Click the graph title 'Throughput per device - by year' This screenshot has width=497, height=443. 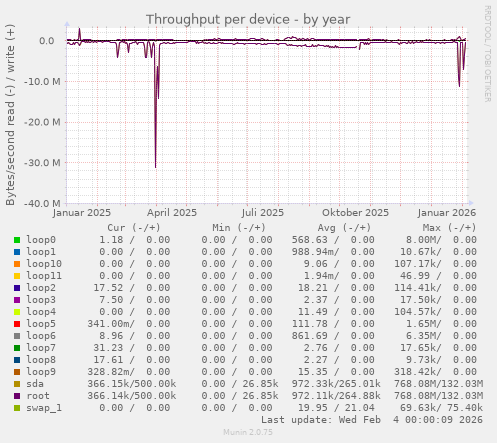(248, 19)
